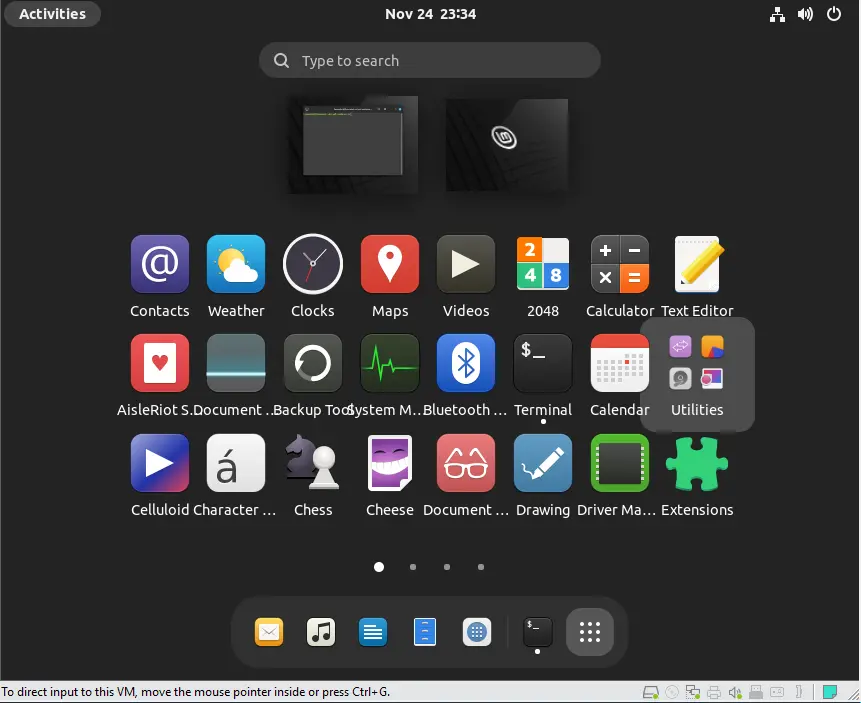Open the power system menu
861x703 pixels.
tap(834, 14)
